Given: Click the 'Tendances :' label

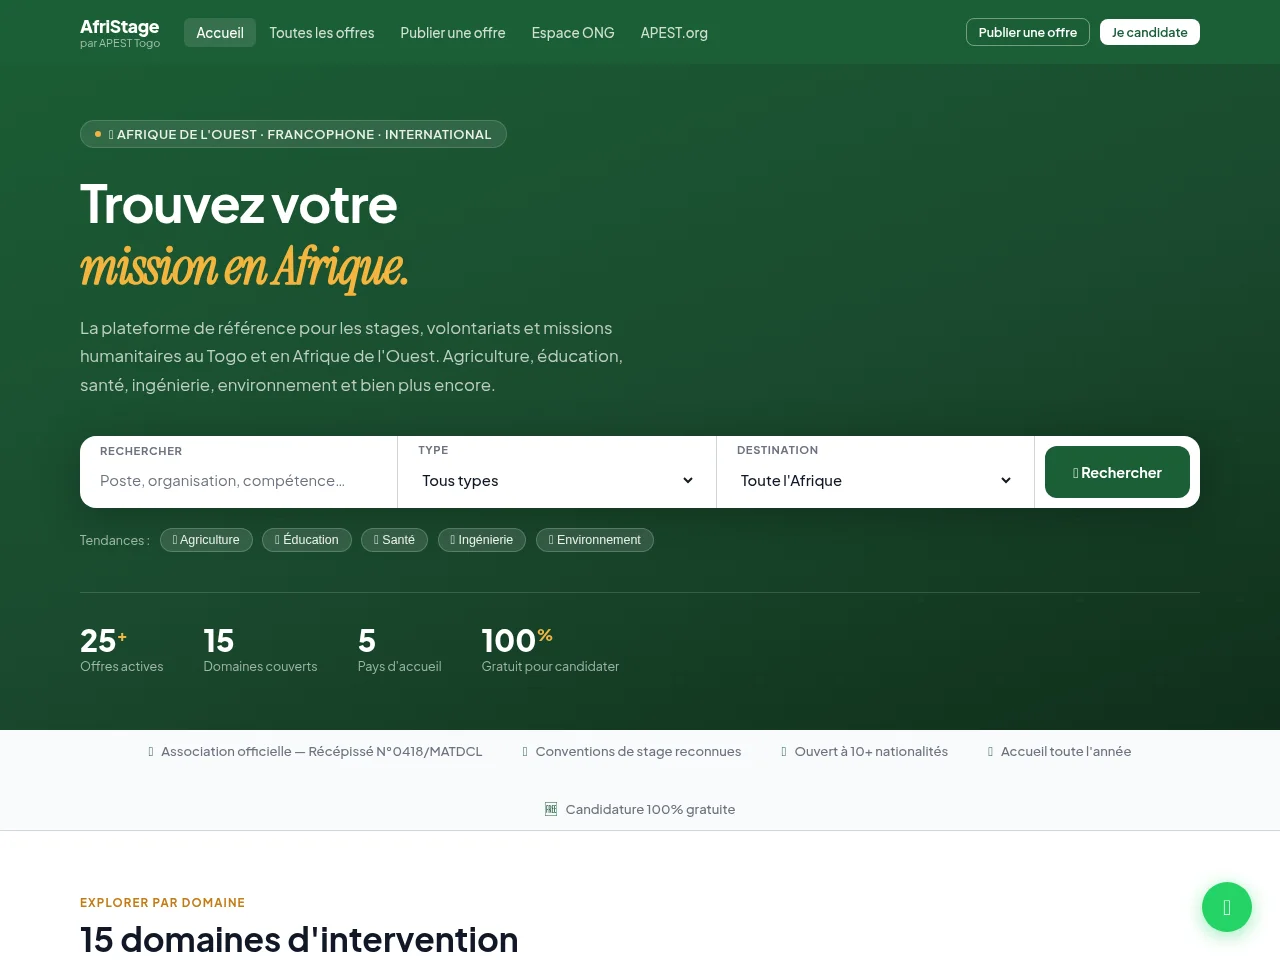Looking at the screenshot, I should (x=115, y=540).
